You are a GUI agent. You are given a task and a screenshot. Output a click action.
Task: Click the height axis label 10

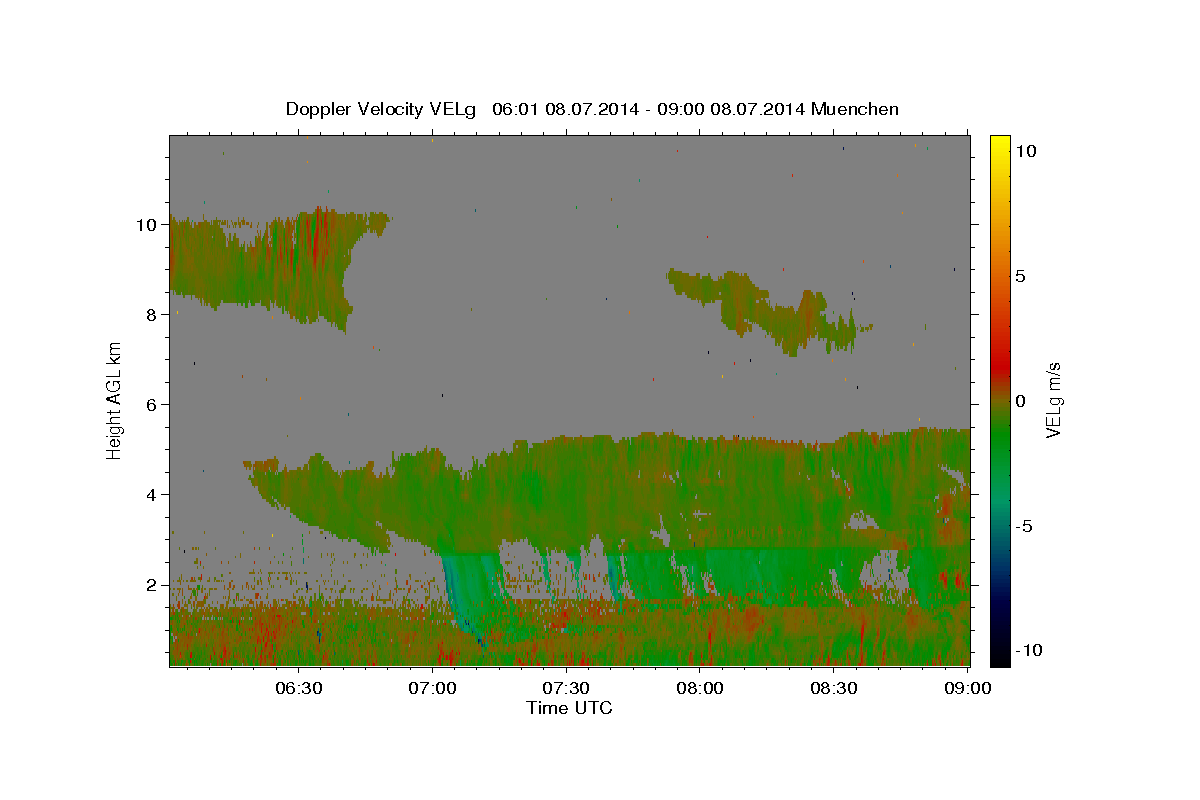click(147, 225)
